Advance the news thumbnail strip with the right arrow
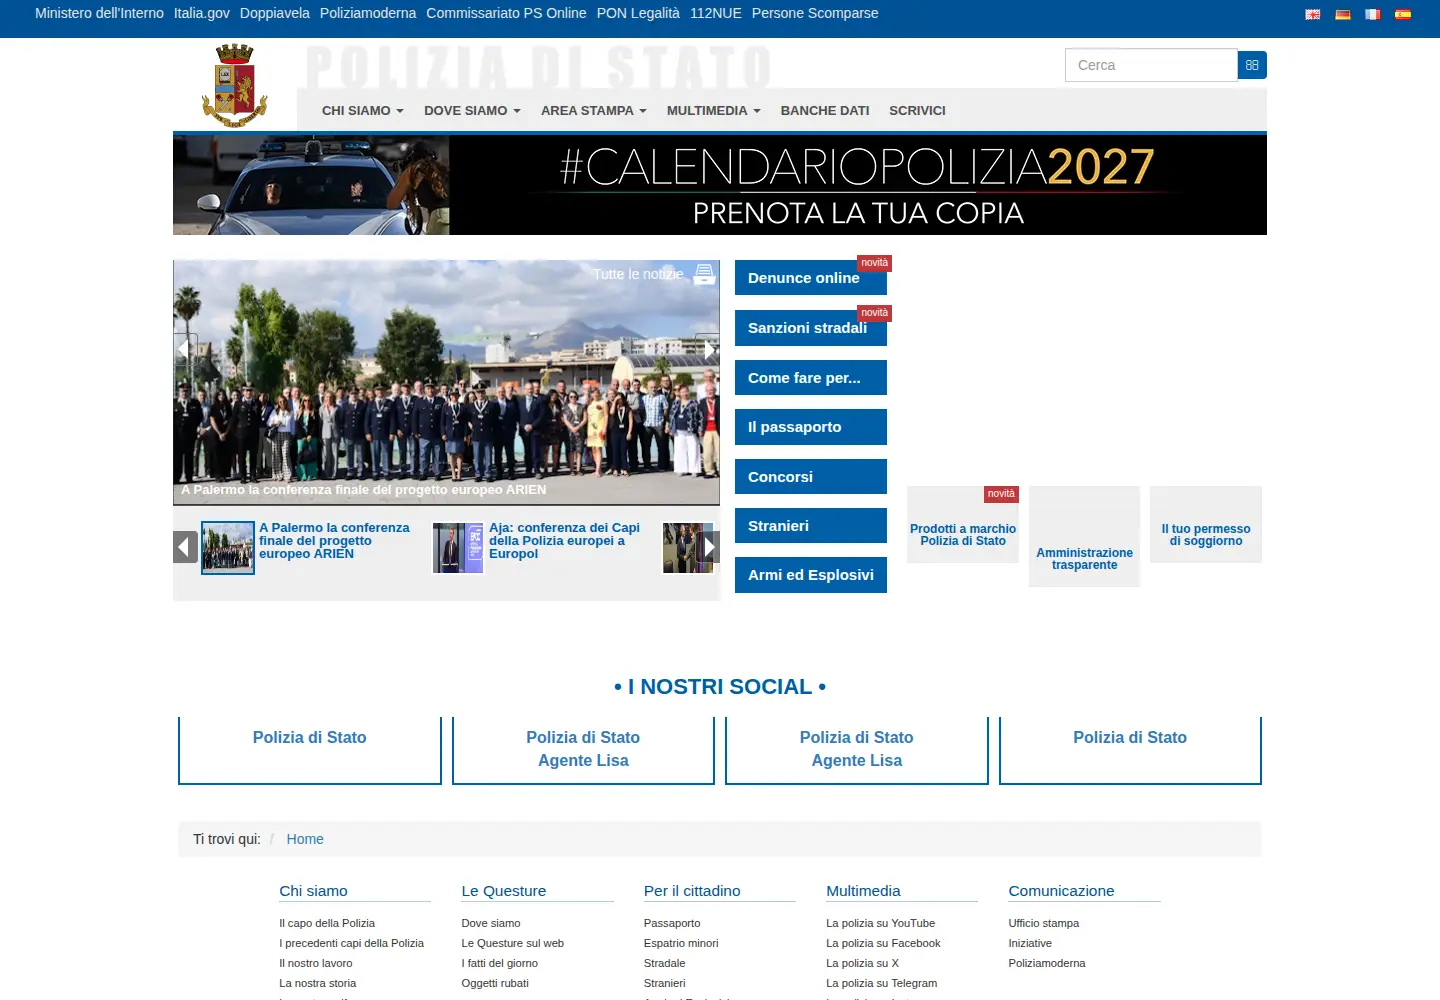This screenshot has width=1440, height=1000. [709, 547]
